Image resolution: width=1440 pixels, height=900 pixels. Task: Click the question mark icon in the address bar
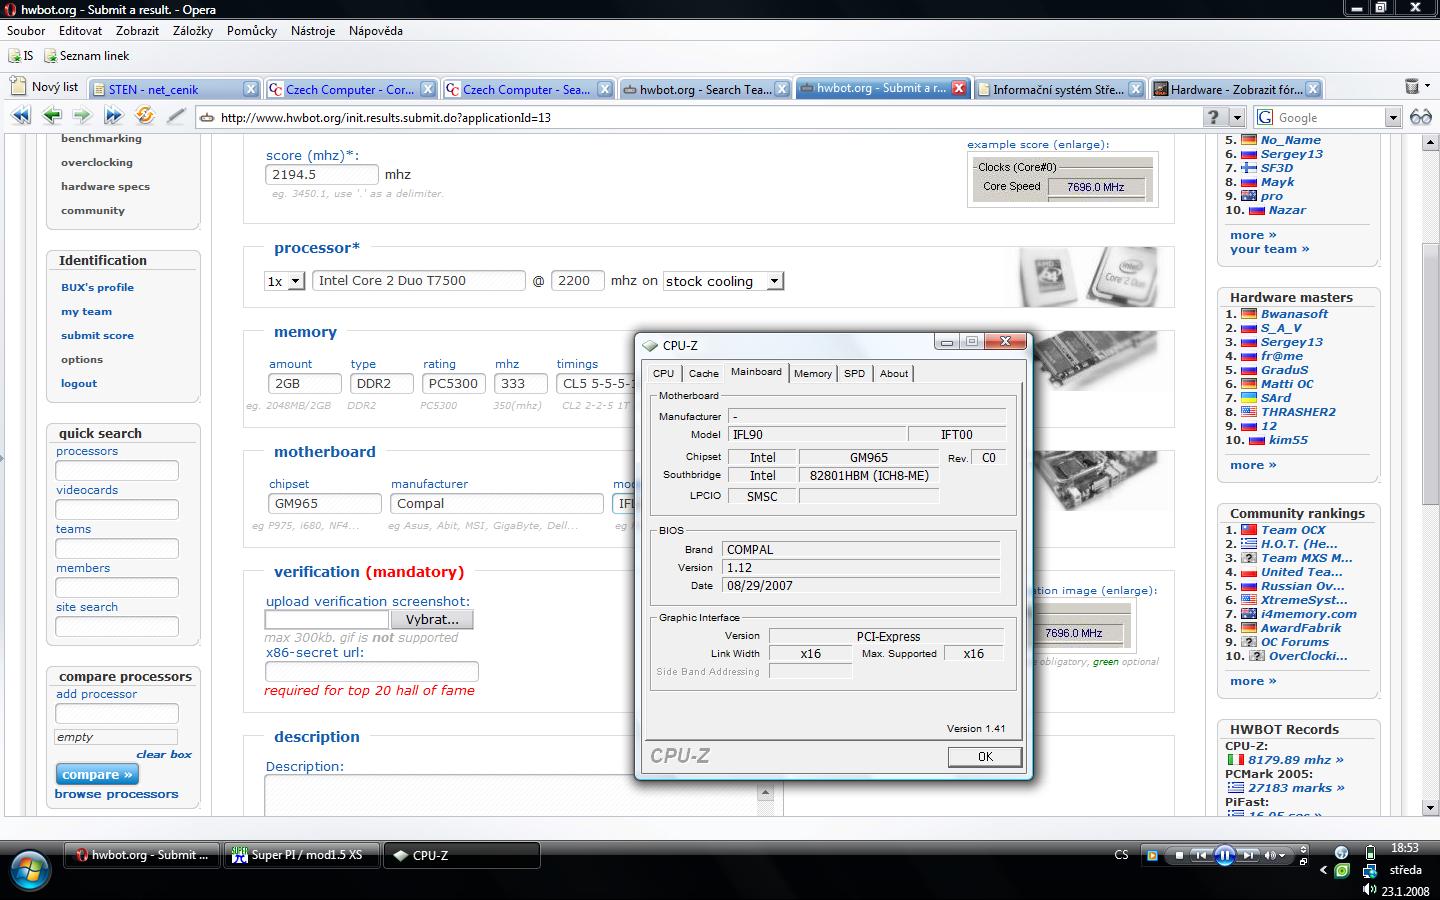1213,117
